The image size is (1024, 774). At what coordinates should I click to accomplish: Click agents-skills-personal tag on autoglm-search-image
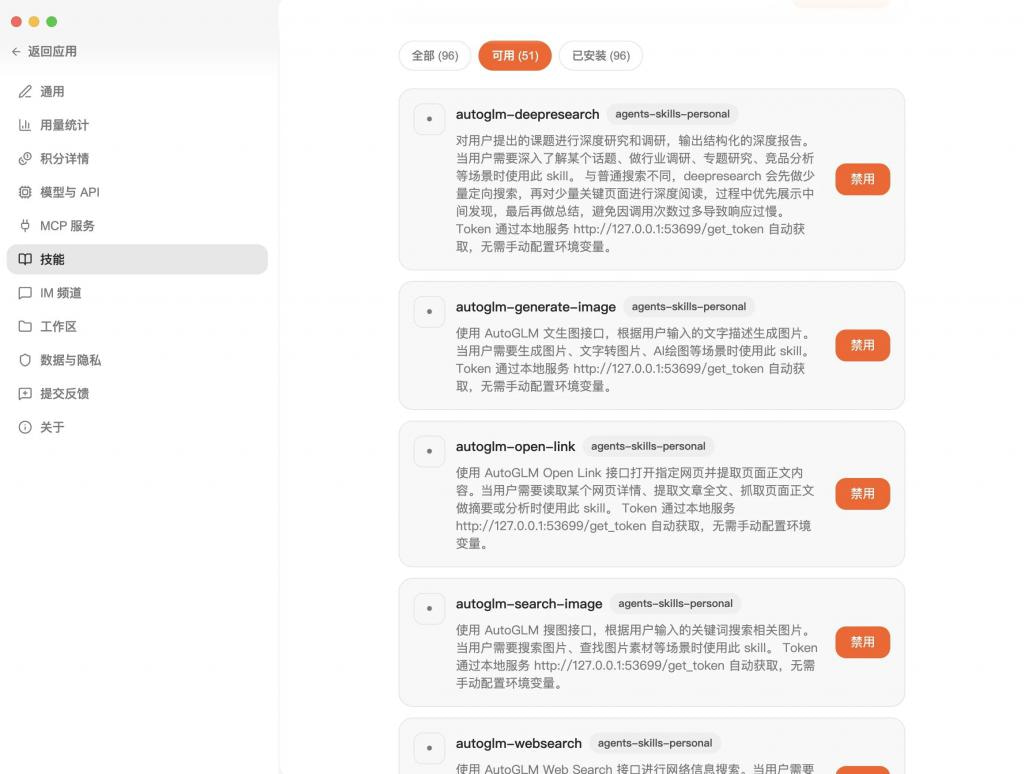pyautogui.click(x=675, y=604)
